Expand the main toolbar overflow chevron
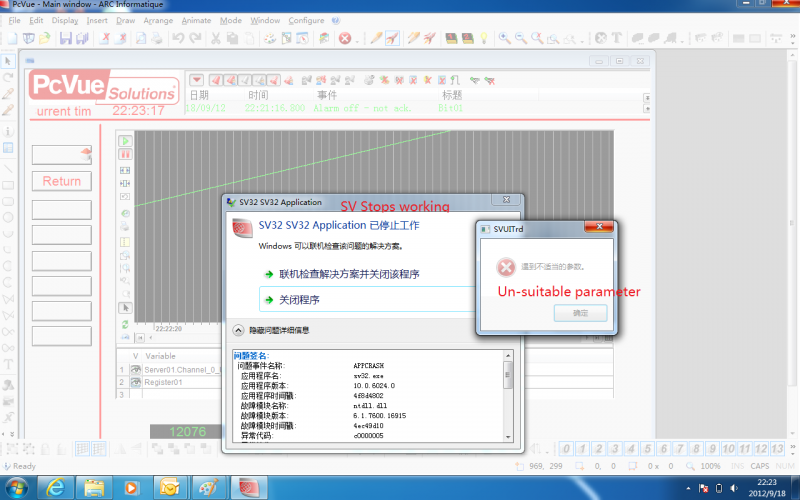The image size is (800, 500). (x=792, y=38)
